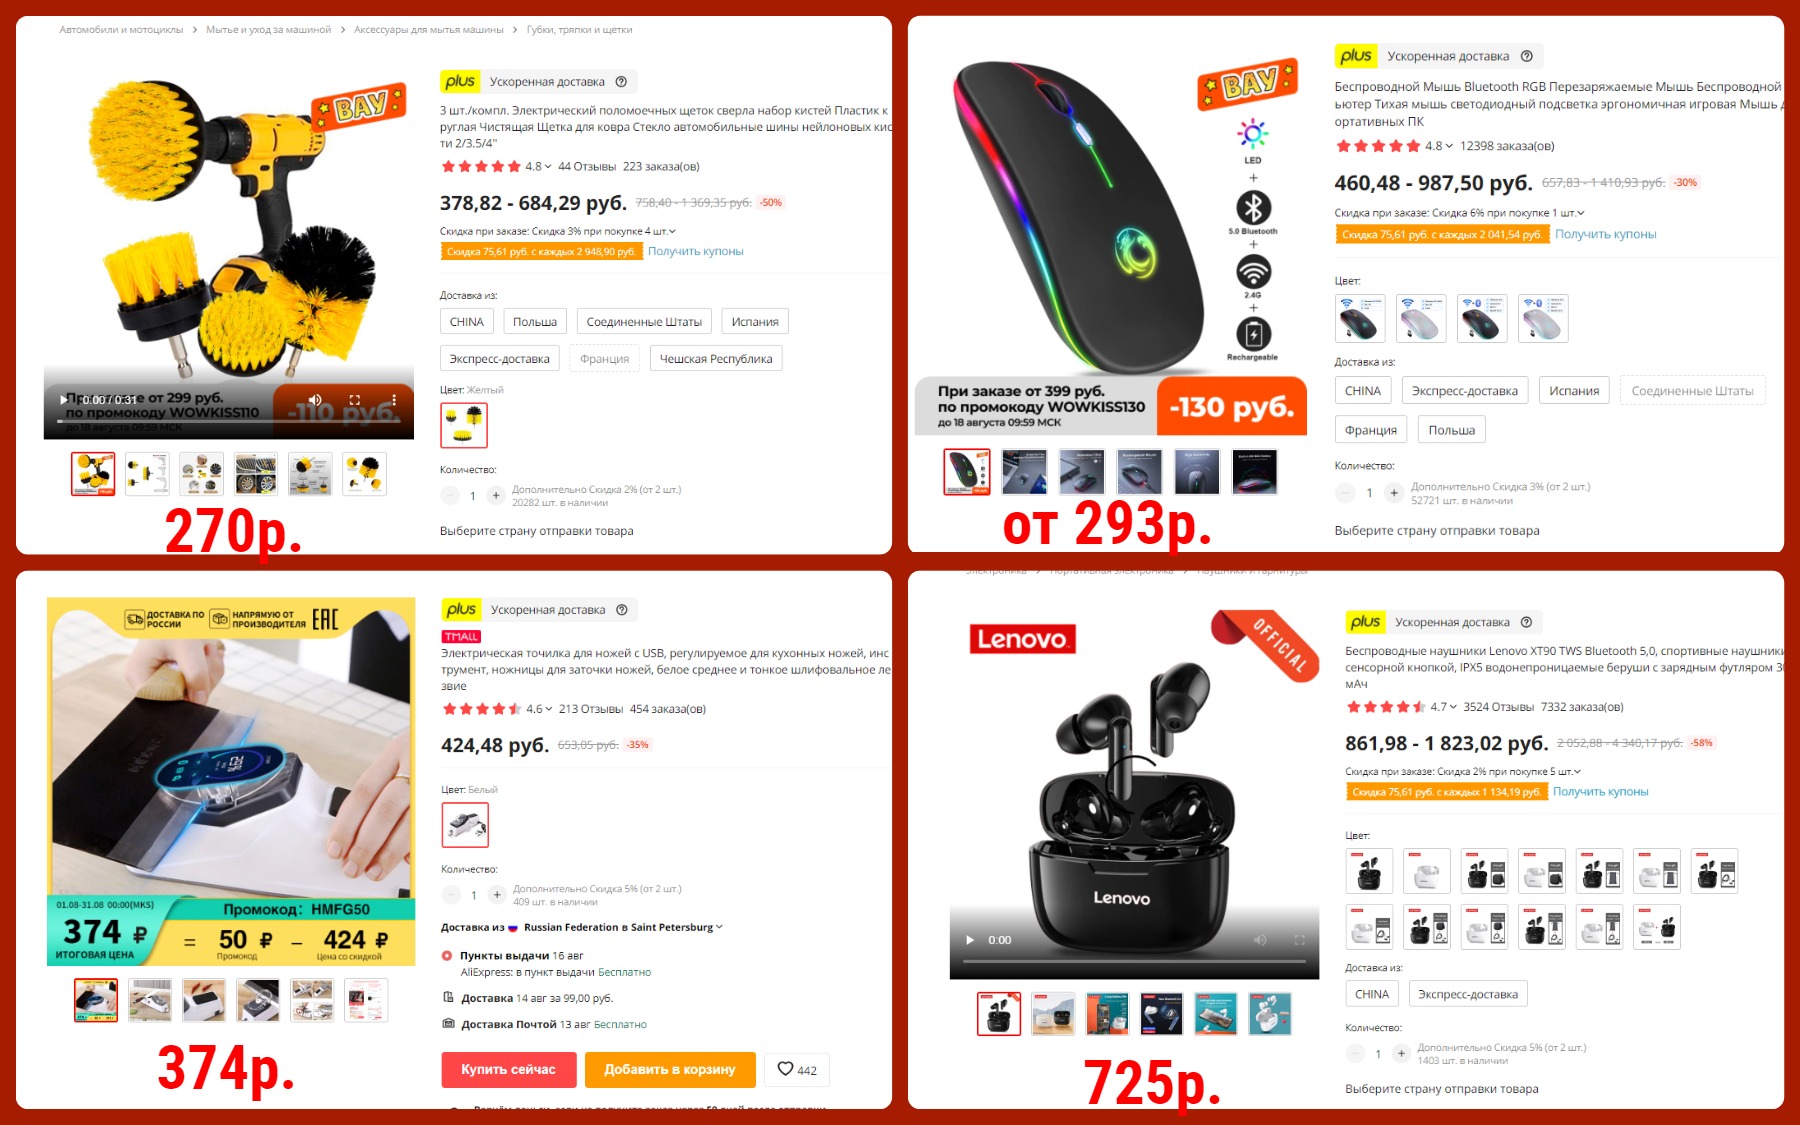Choose Испания shipping for wireless mouse
This screenshot has width=1800, height=1125.
pos(1574,391)
